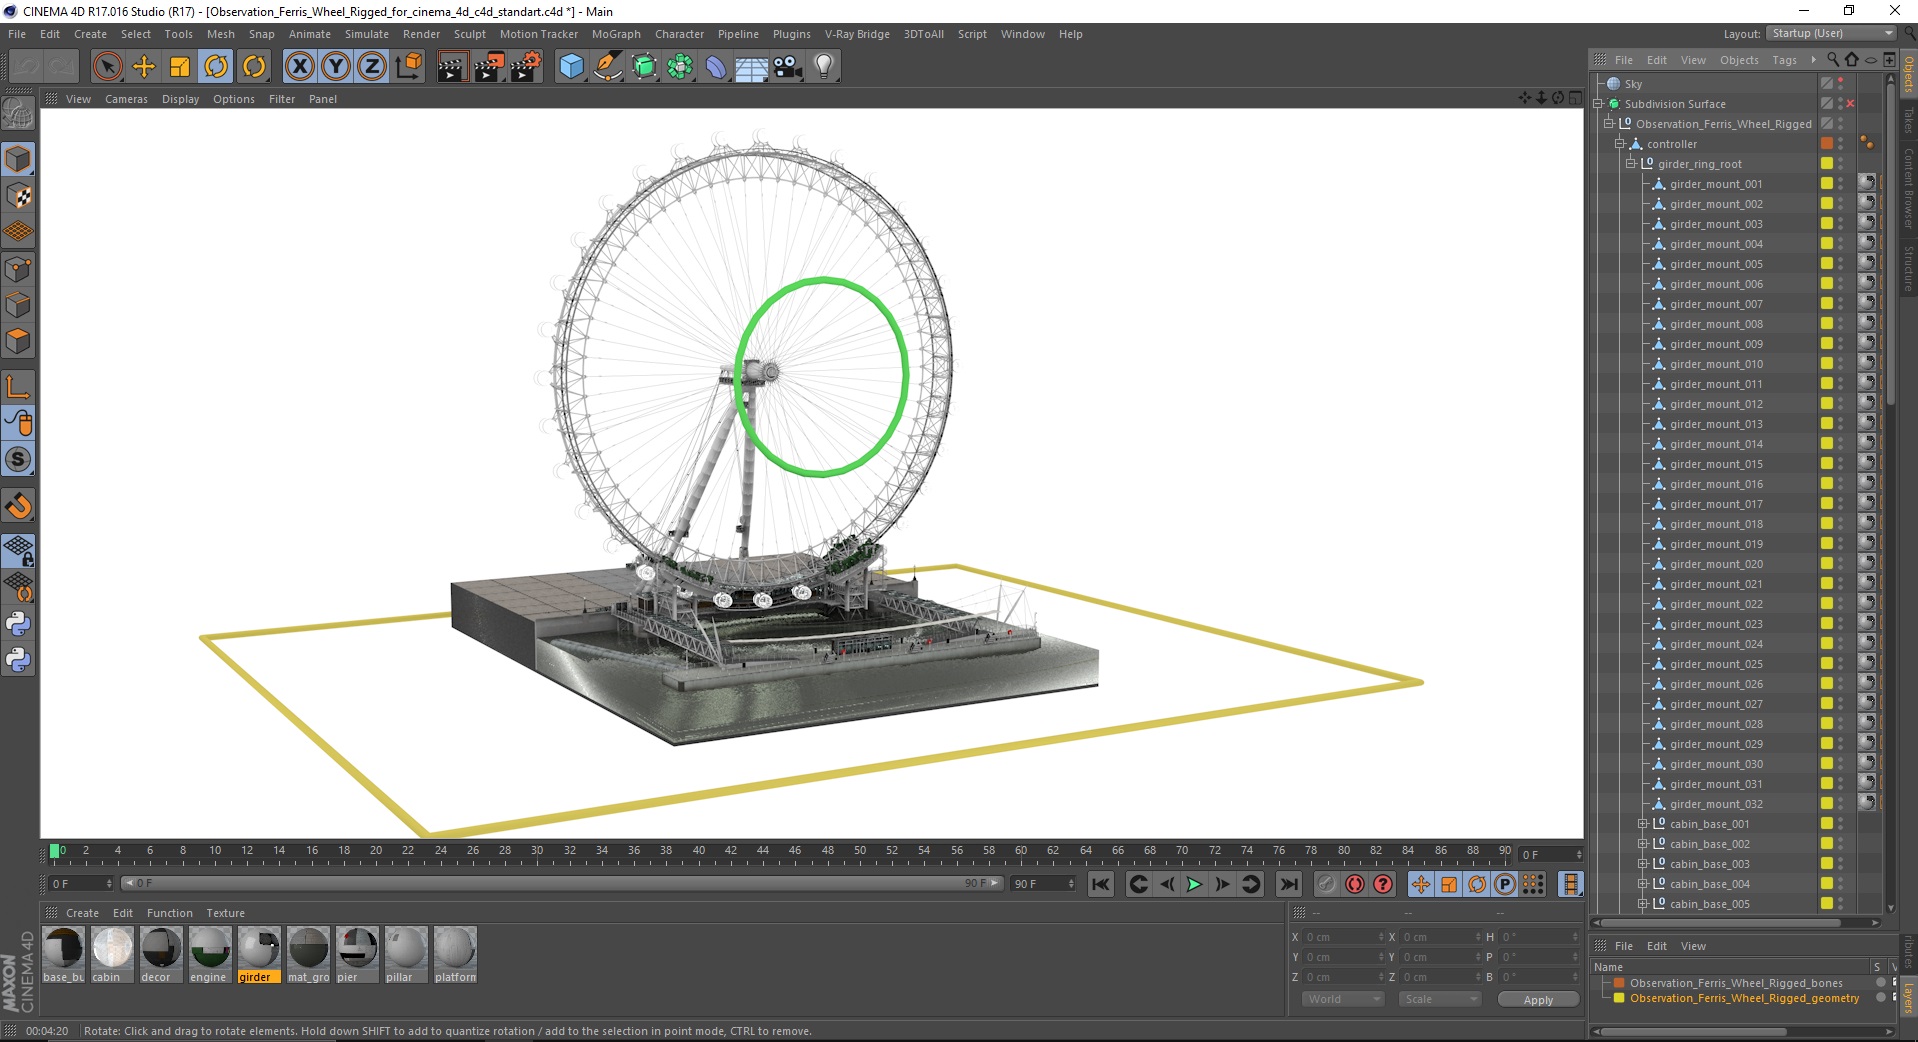
Task: Open the Character menu
Action: [679, 34]
